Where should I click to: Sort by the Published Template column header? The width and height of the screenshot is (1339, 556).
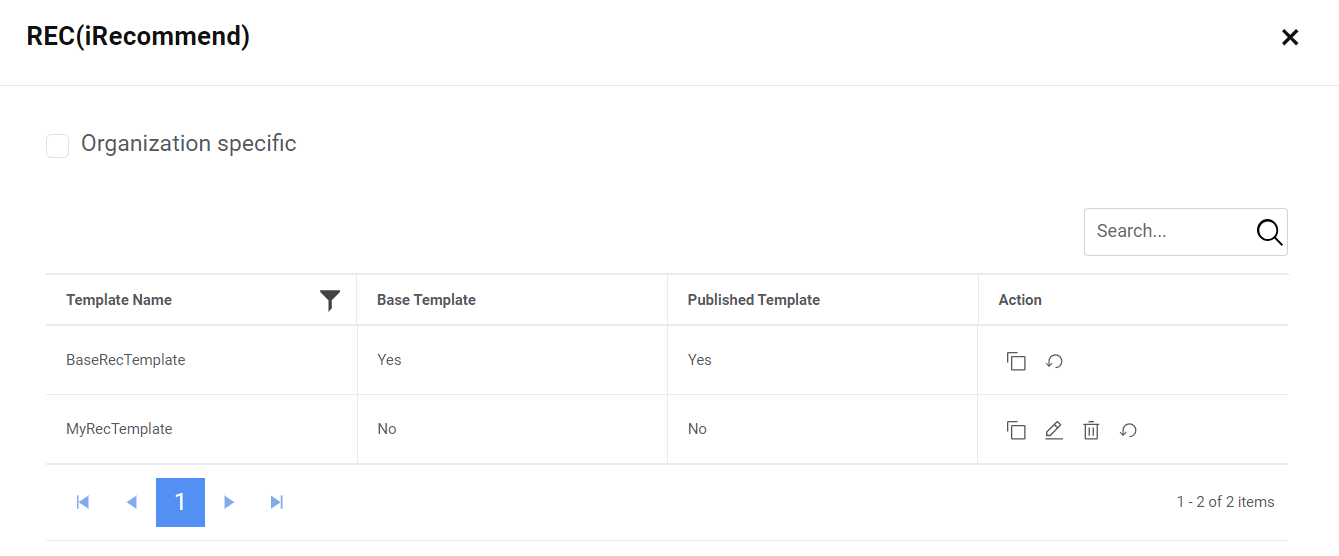click(x=753, y=300)
